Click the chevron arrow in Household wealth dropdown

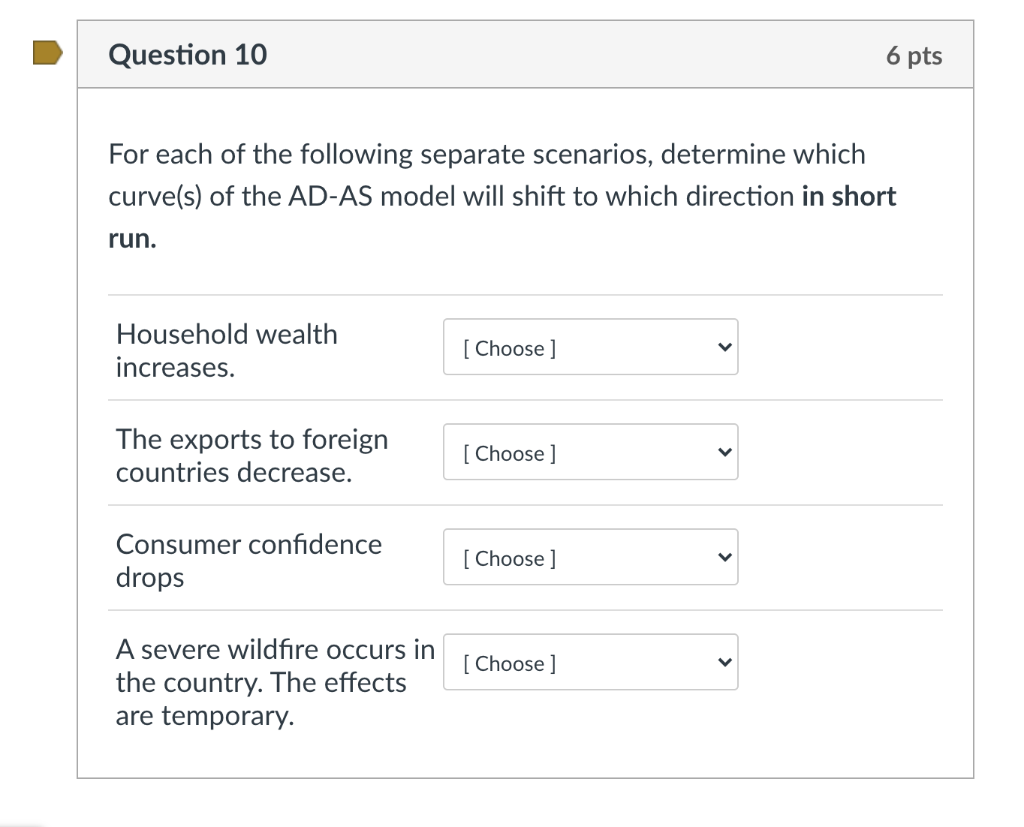725,348
